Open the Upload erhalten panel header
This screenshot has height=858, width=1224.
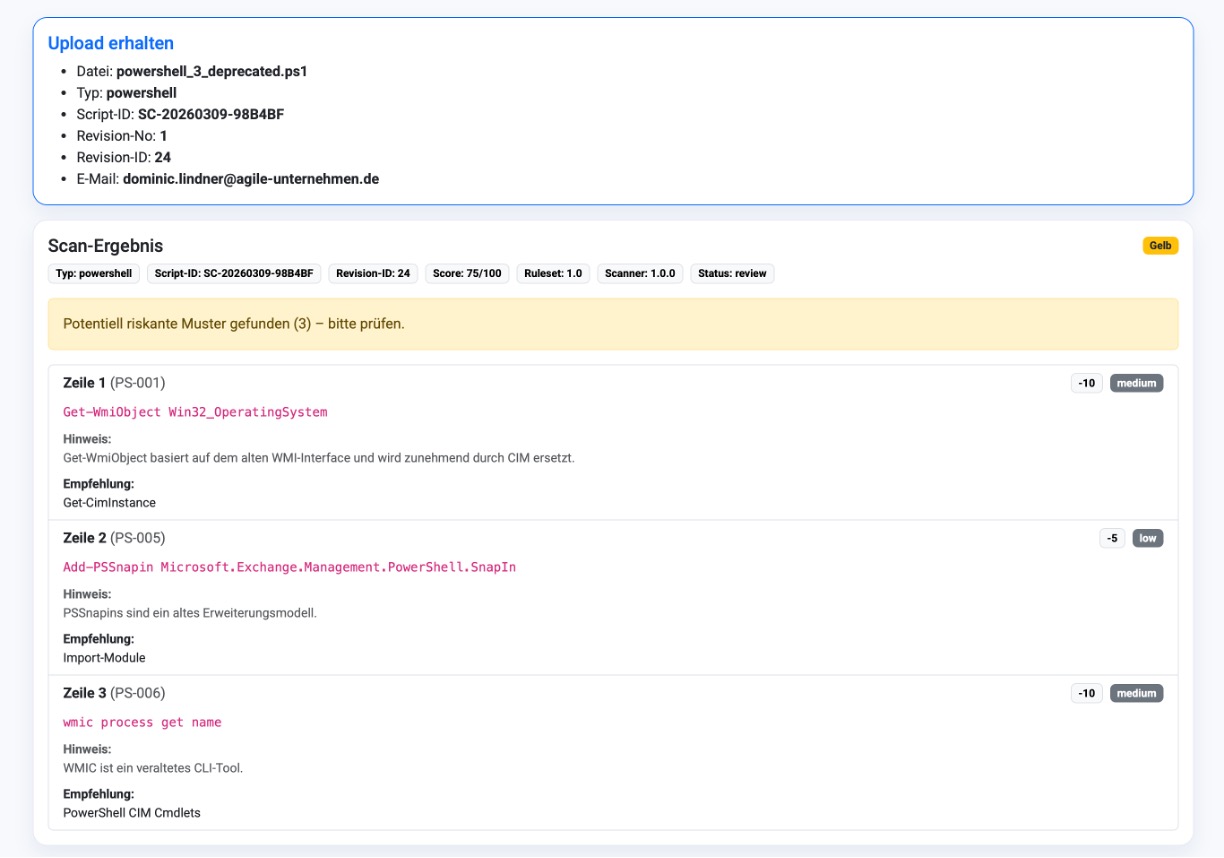pos(110,43)
